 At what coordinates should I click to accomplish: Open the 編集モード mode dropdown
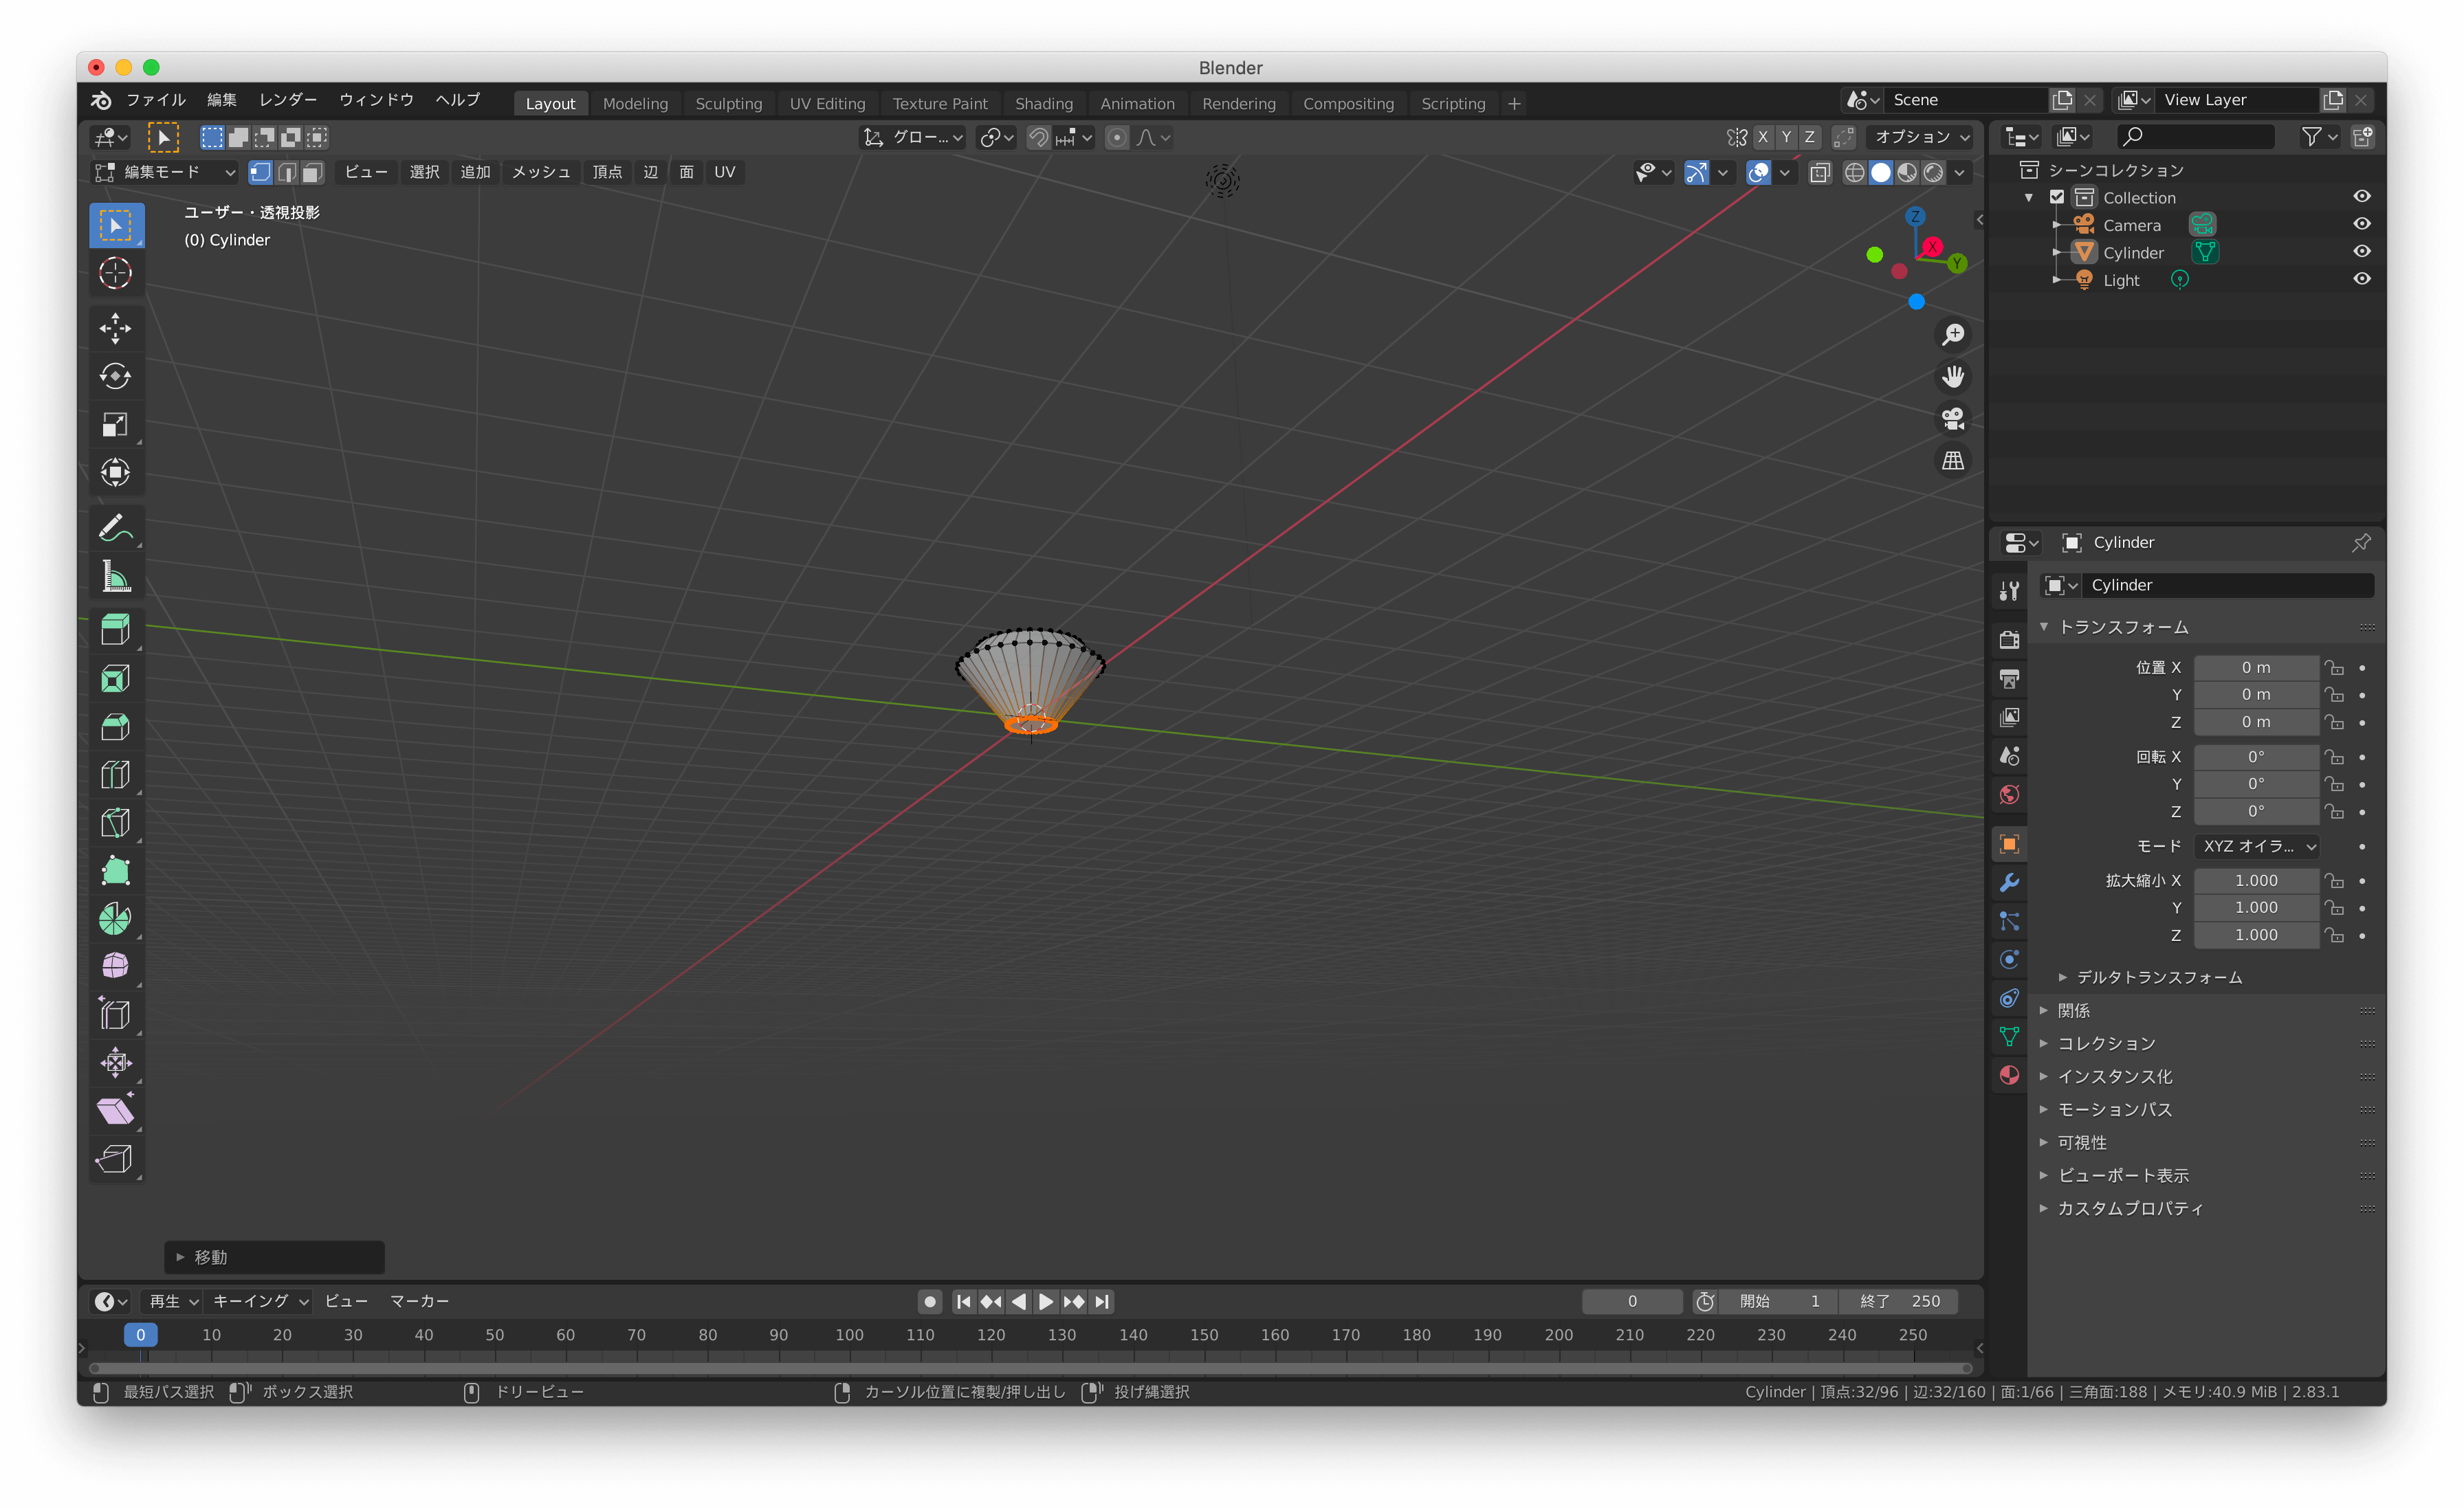[x=164, y=172]
